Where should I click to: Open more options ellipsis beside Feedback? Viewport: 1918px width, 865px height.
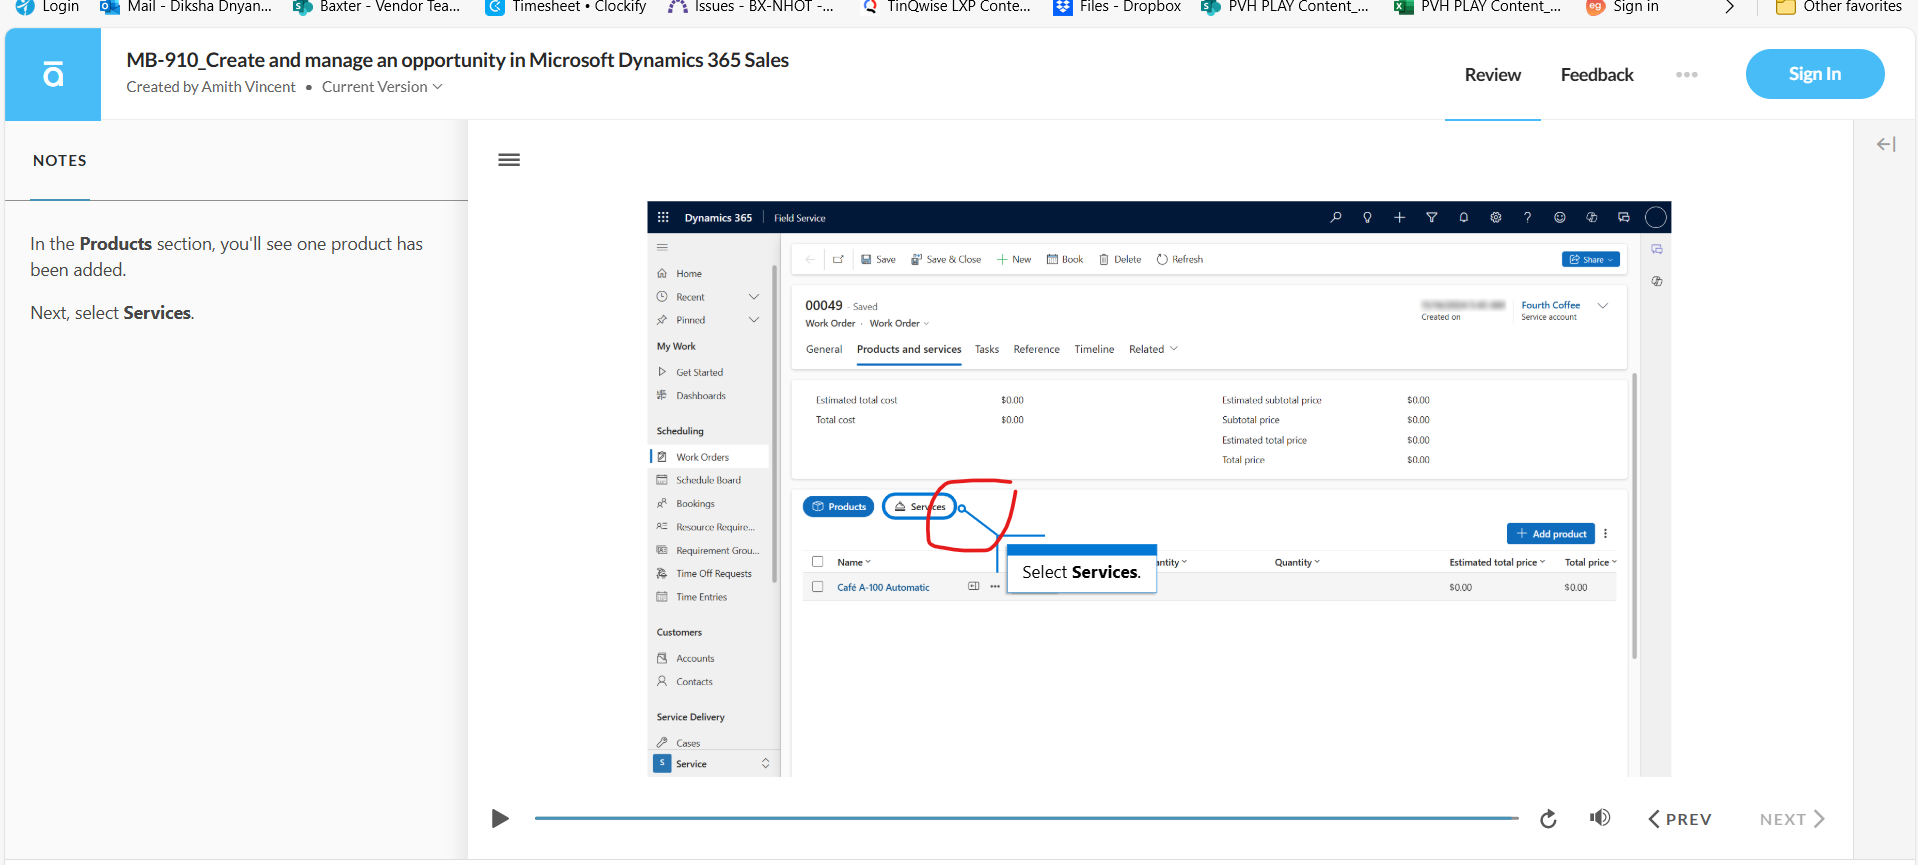click(x=1687, y=75)
